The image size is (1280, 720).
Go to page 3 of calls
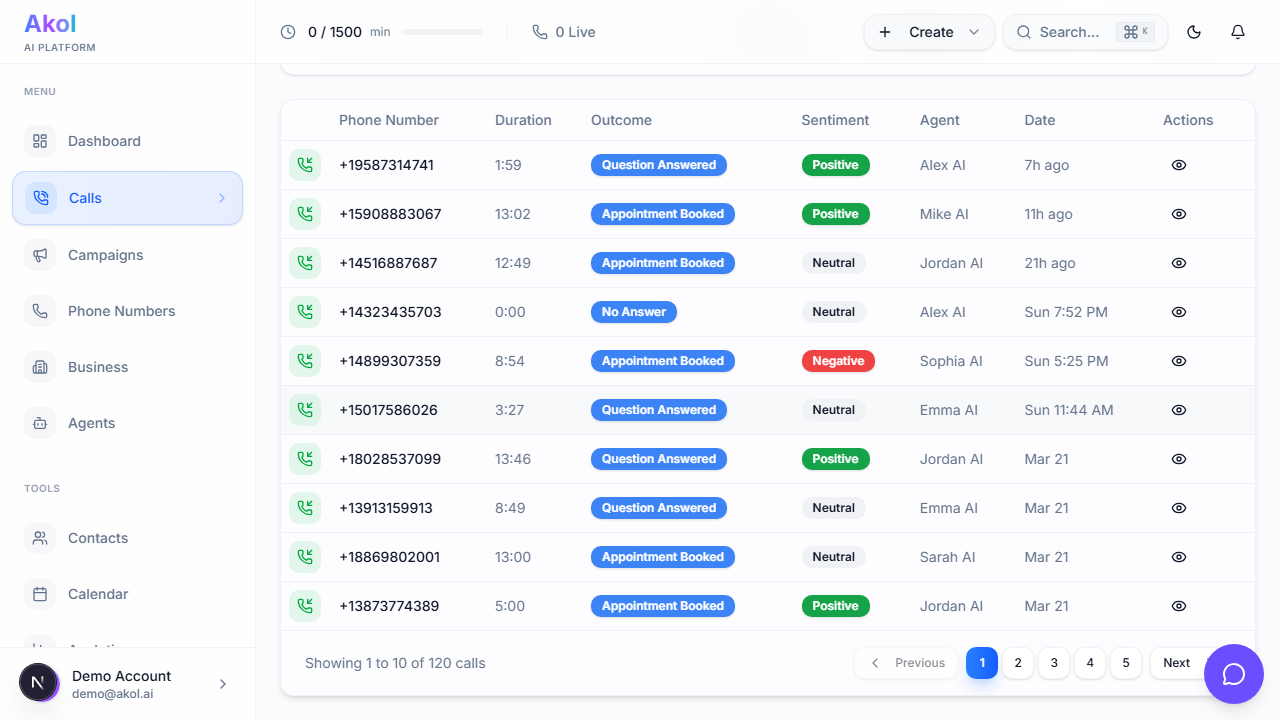(x=1053, y=663)
